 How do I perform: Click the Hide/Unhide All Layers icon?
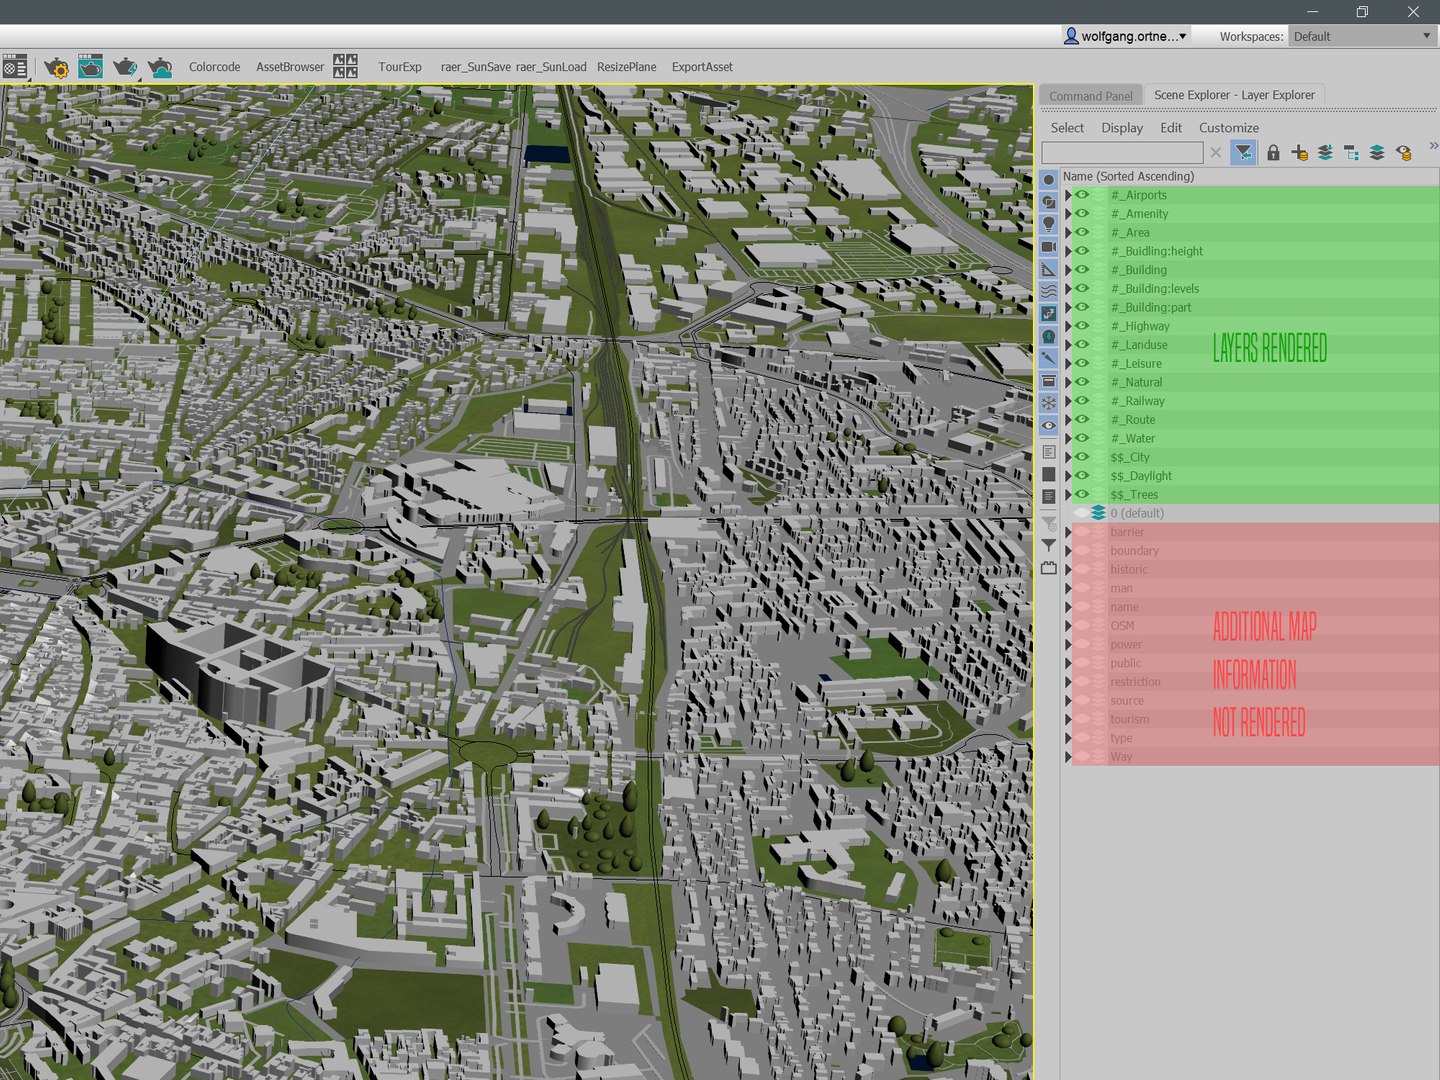[1404, 152]
